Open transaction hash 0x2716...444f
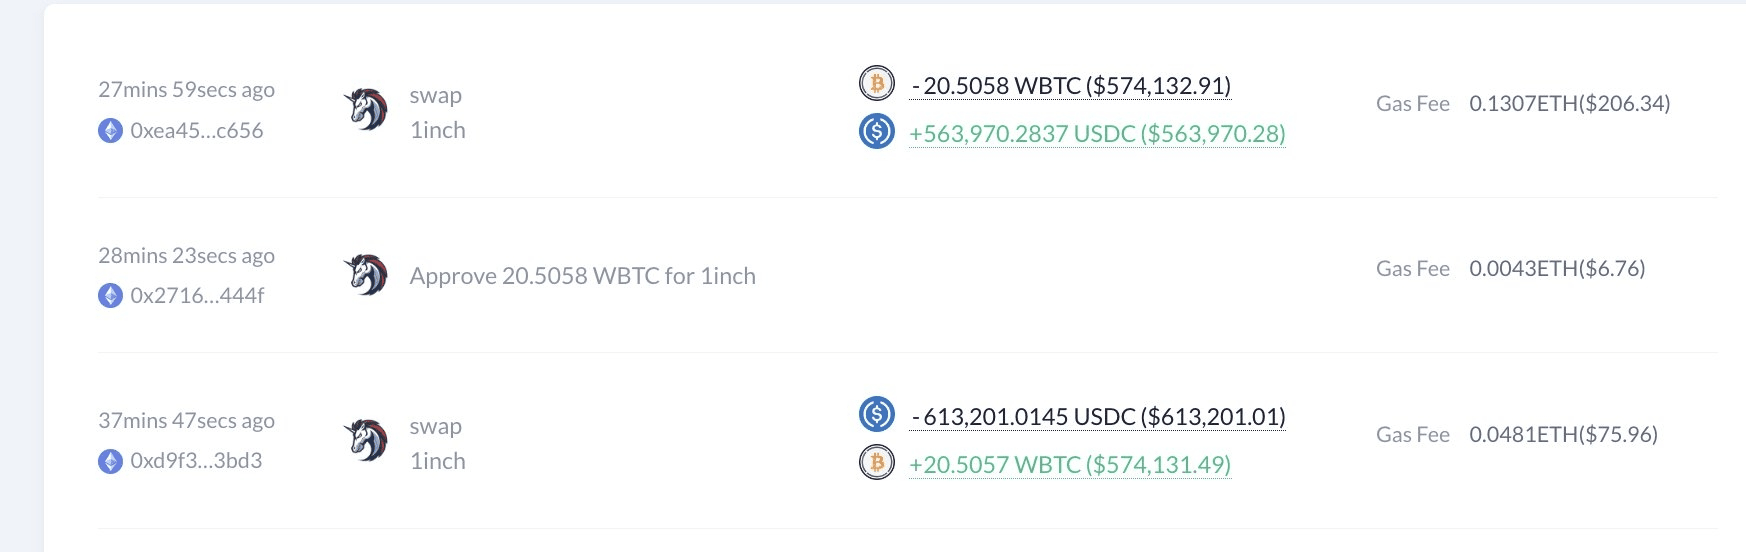The height and width of the screenshot is (552, 1746). pyautogui.click(x=197, y=296)
